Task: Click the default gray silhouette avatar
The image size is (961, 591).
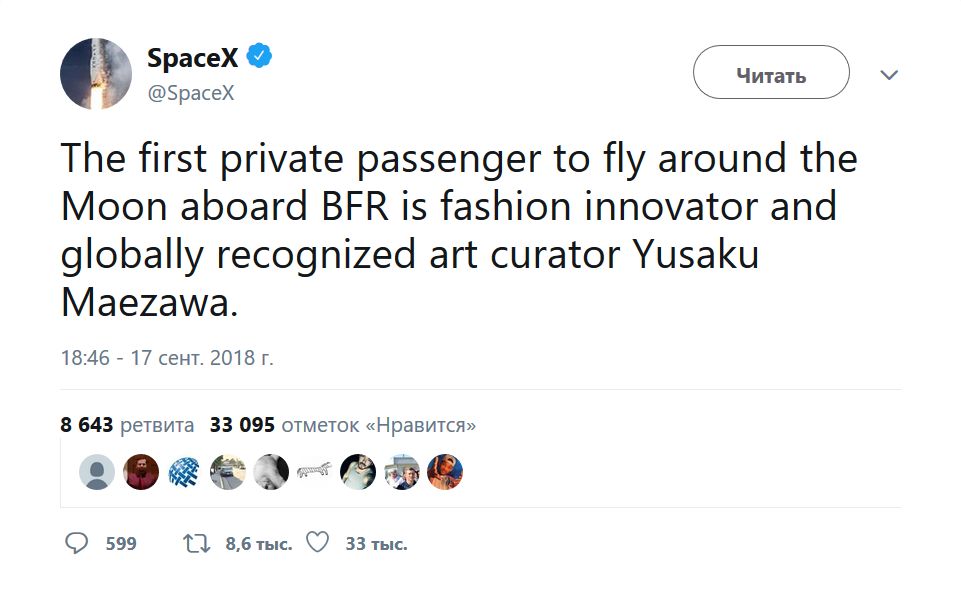Action: coord(97,472)
